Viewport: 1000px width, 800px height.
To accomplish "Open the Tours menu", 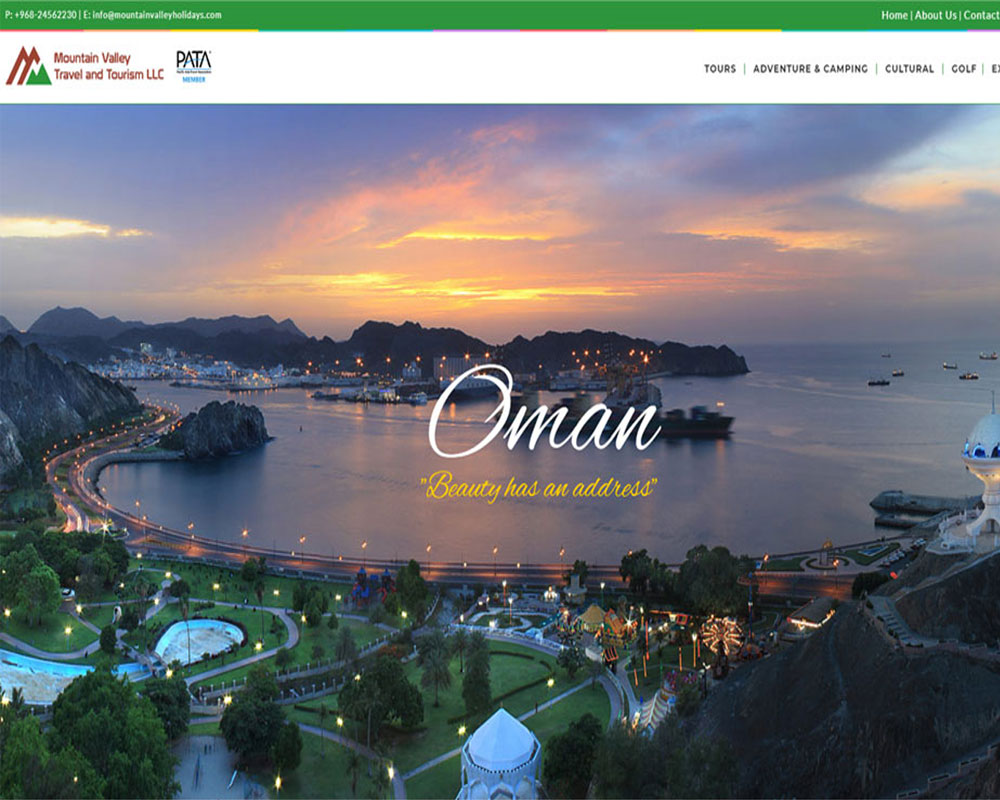I will tap(719, 69).
